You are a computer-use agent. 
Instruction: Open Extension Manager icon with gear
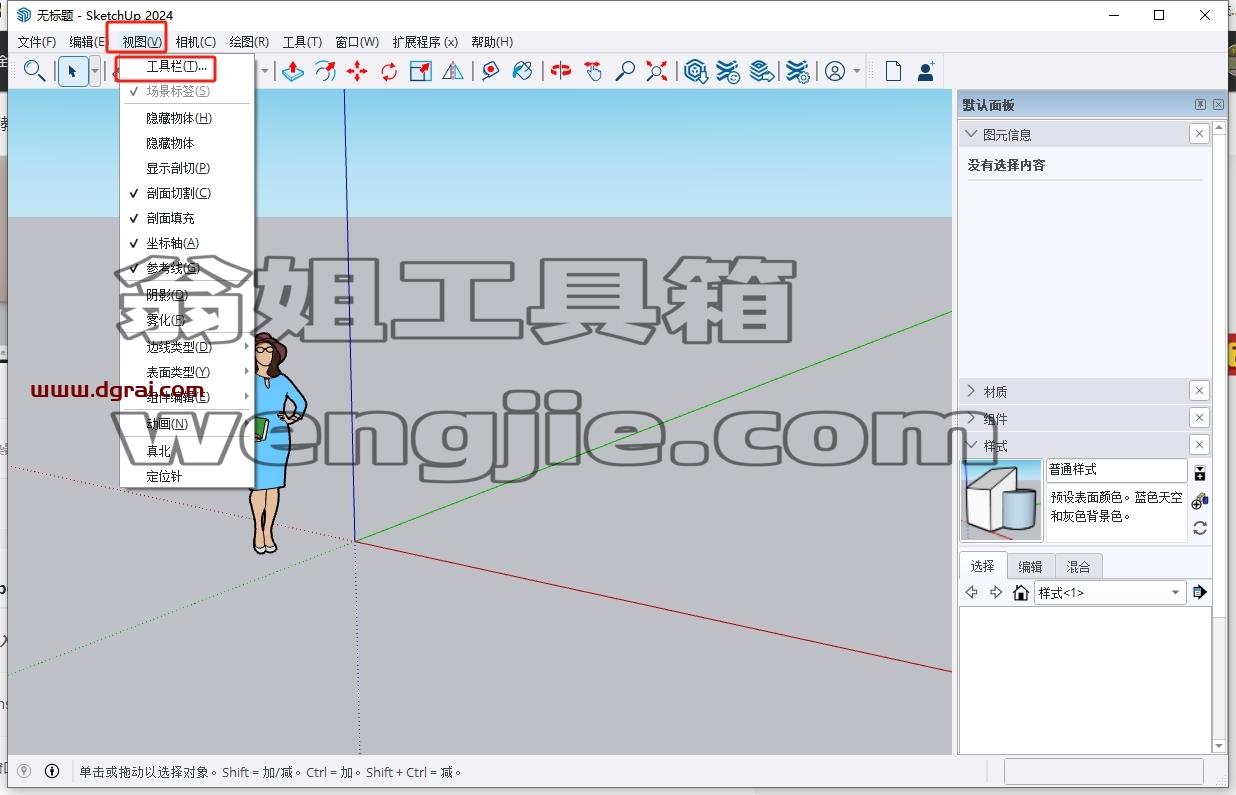click(797, 71)
